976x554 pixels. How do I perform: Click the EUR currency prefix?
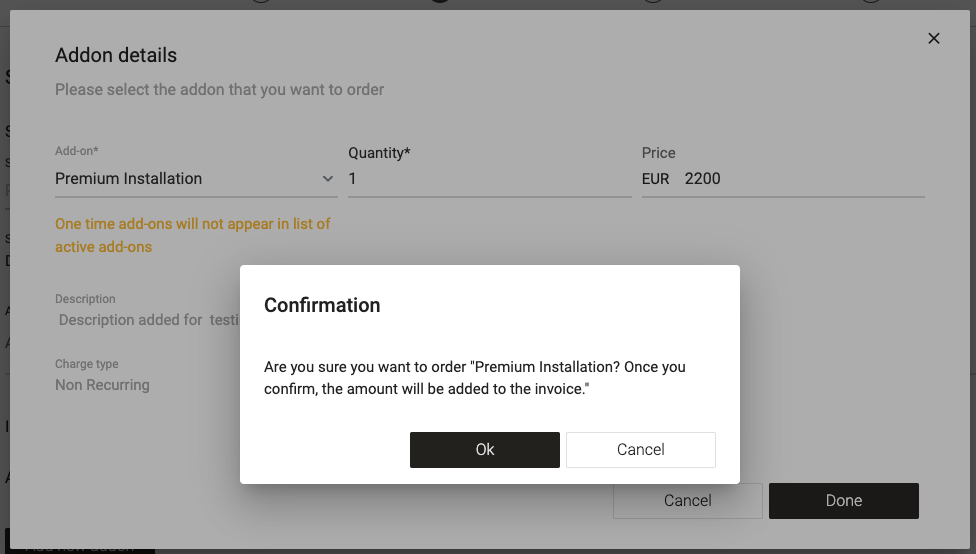click(x=656, y=179)
